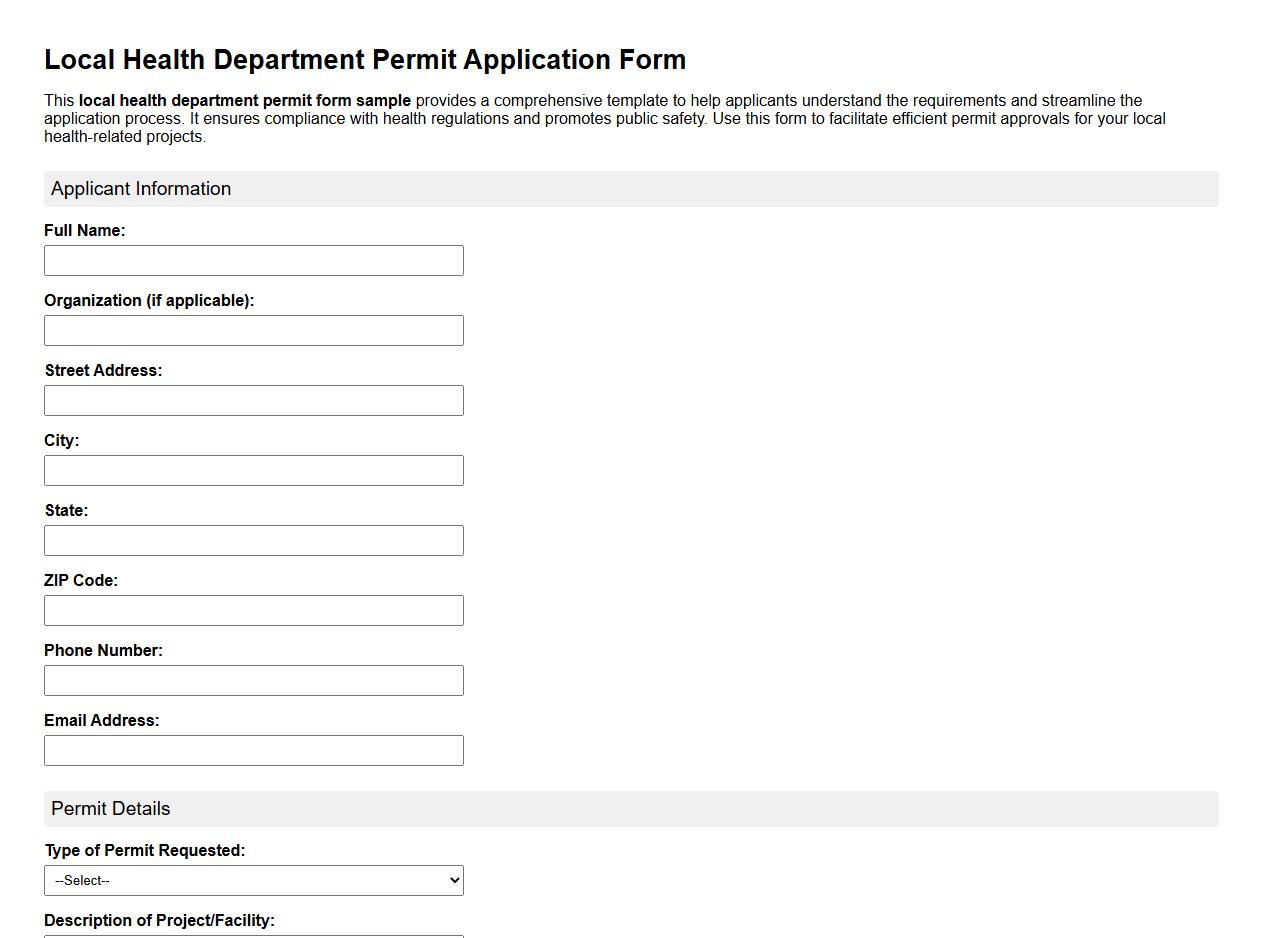Click the Full Name input field
Screen dimensions: 1263x938
(x=253, y=260)
